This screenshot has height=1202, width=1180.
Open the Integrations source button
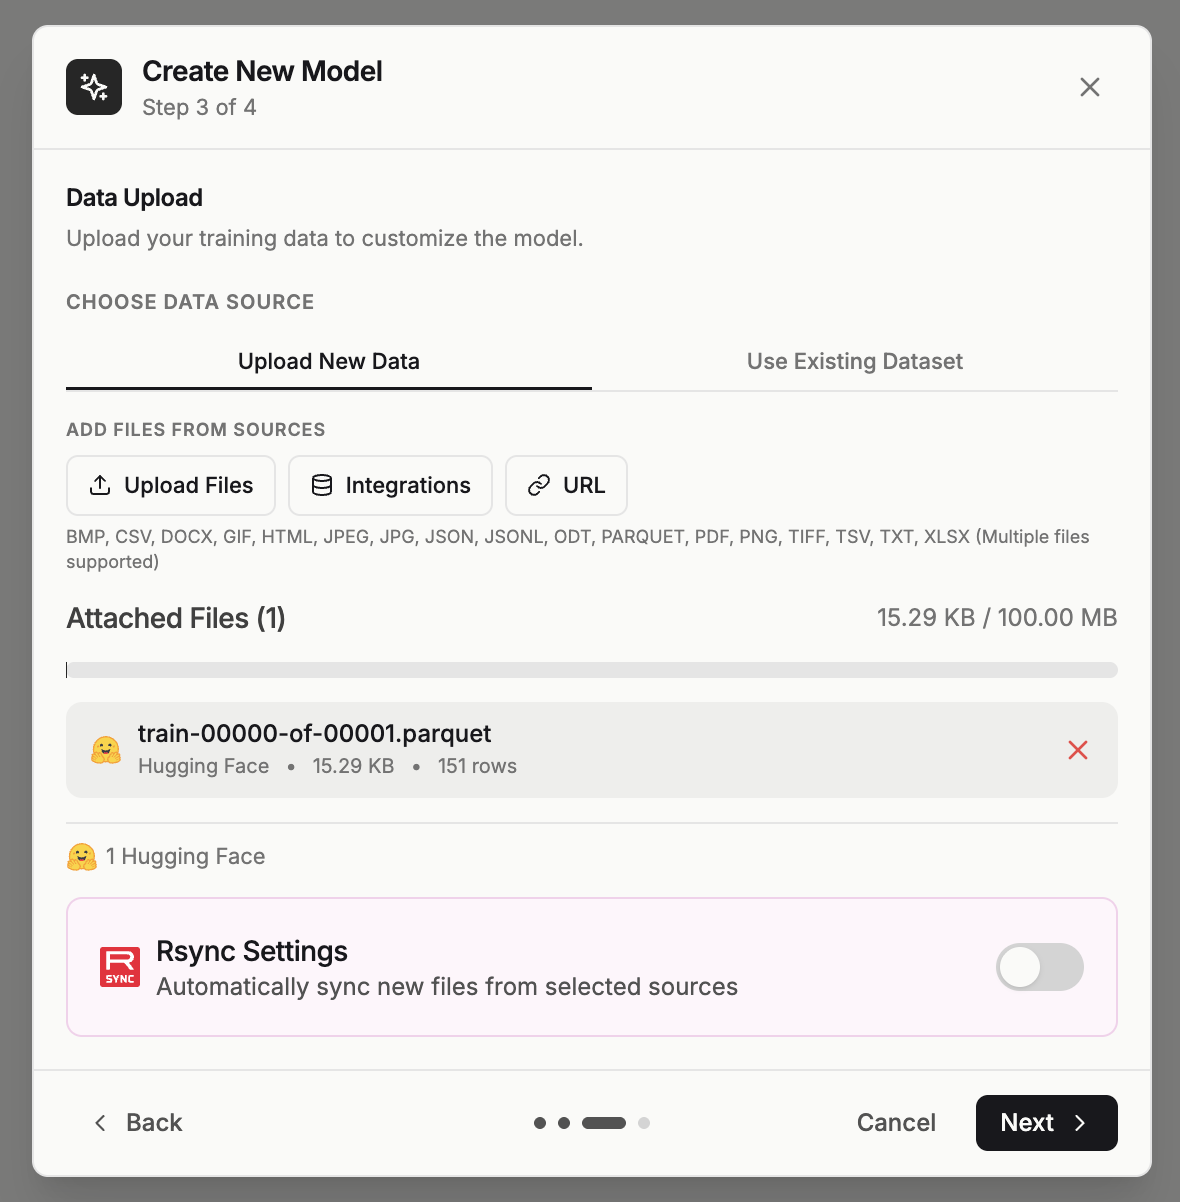(390, 485)
